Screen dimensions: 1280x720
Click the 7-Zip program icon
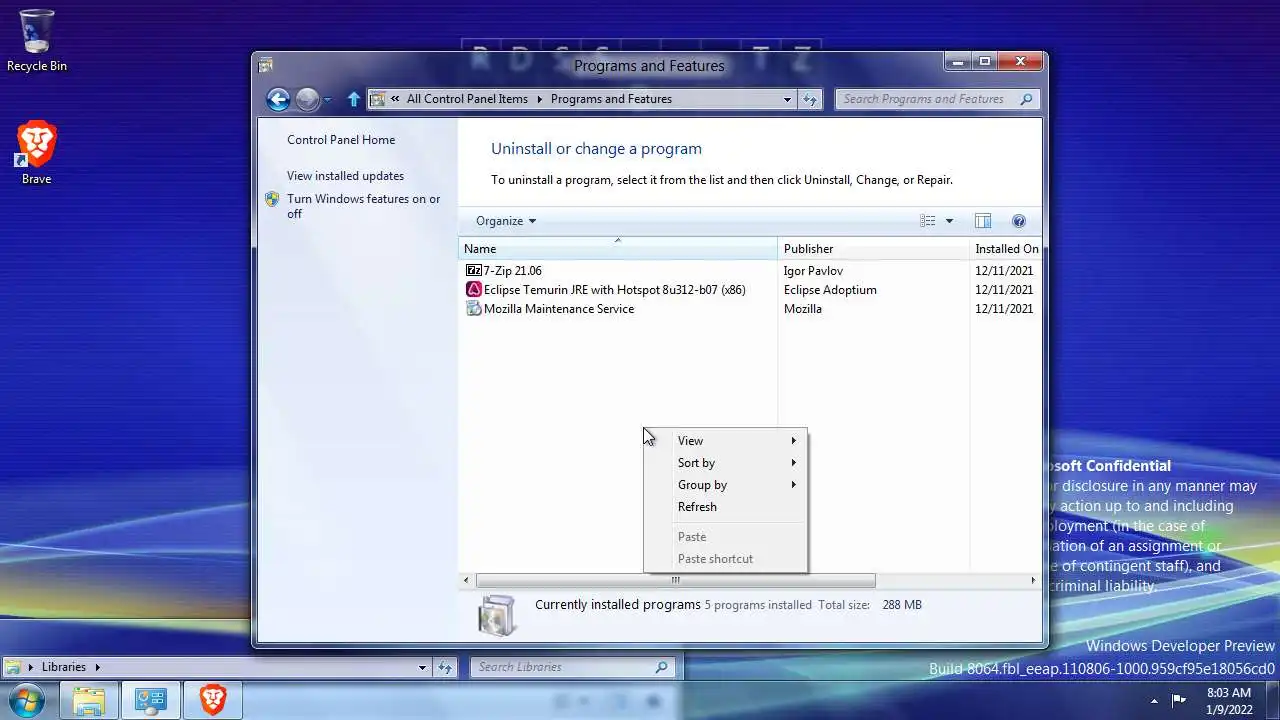tap(474, 271)
